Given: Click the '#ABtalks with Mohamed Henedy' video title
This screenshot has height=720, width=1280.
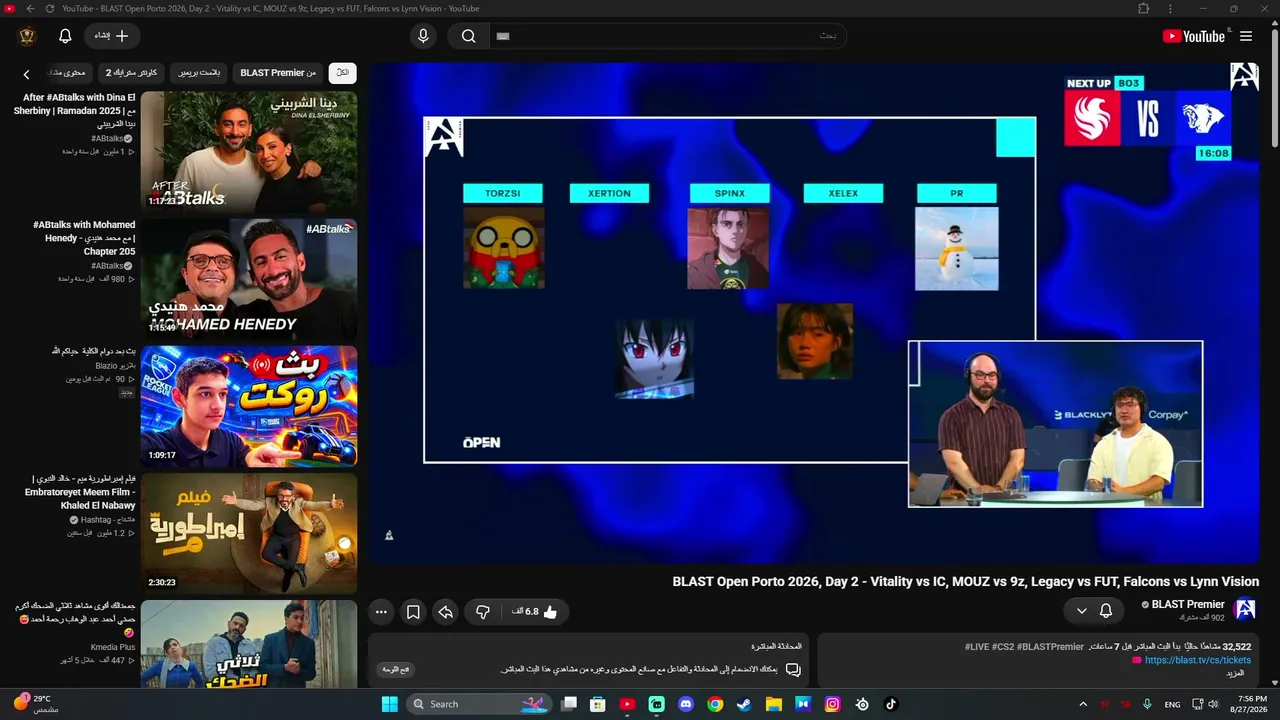Looking at the screenshot, I should point(84,238).
